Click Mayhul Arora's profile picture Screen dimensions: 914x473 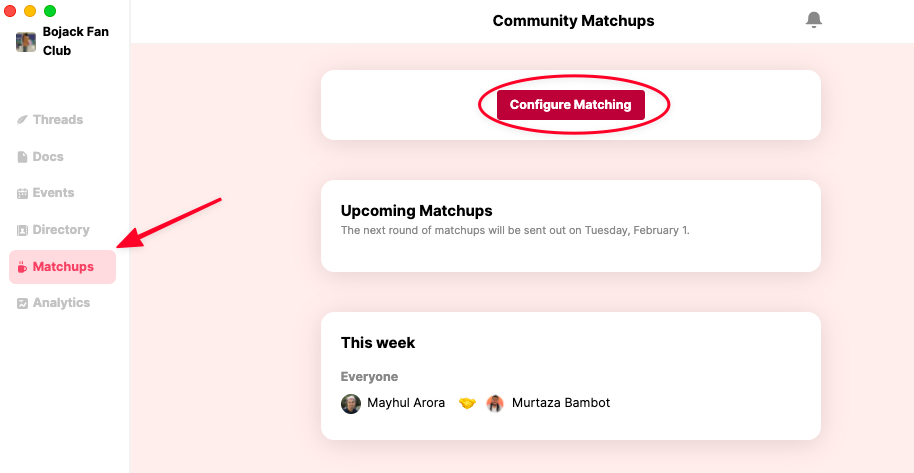coord(351,404)
